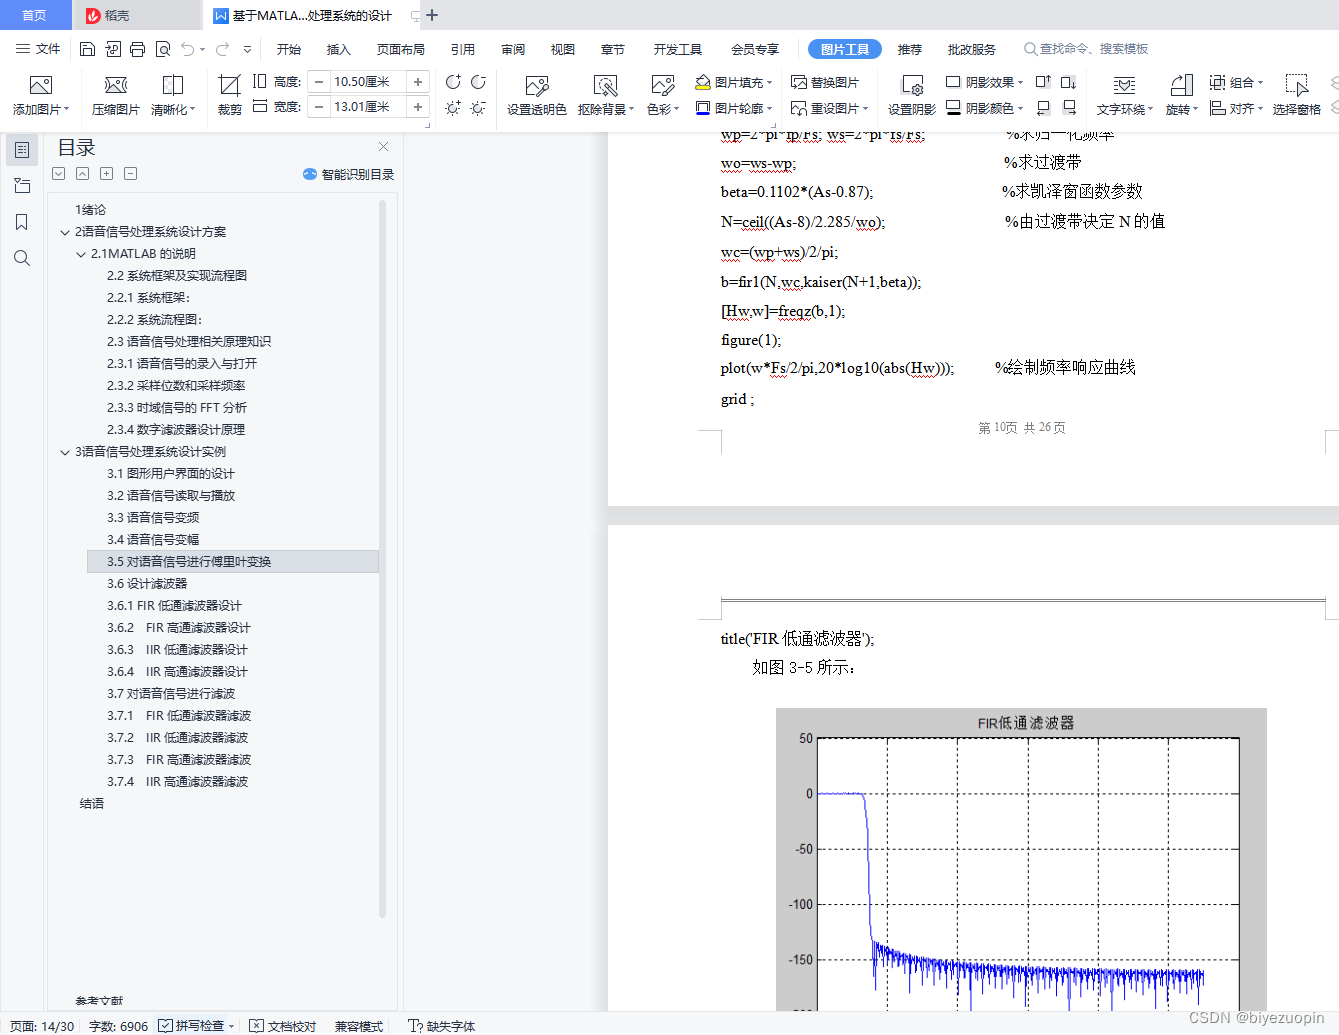This screenshot has height=1035, width=1339.
Task: Click the Replace Picture button
Action: click(825, 82)
